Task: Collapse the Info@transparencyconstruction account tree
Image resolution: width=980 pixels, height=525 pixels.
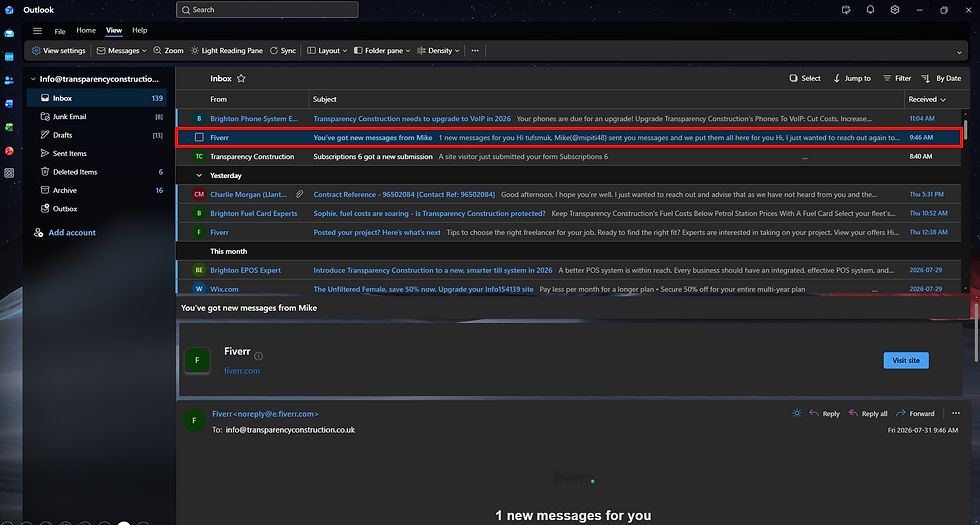Action: tap(33, 79)
